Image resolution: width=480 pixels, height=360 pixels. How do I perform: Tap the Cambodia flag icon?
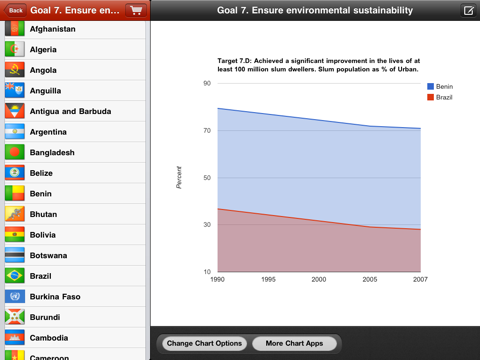tap(15, 338)
